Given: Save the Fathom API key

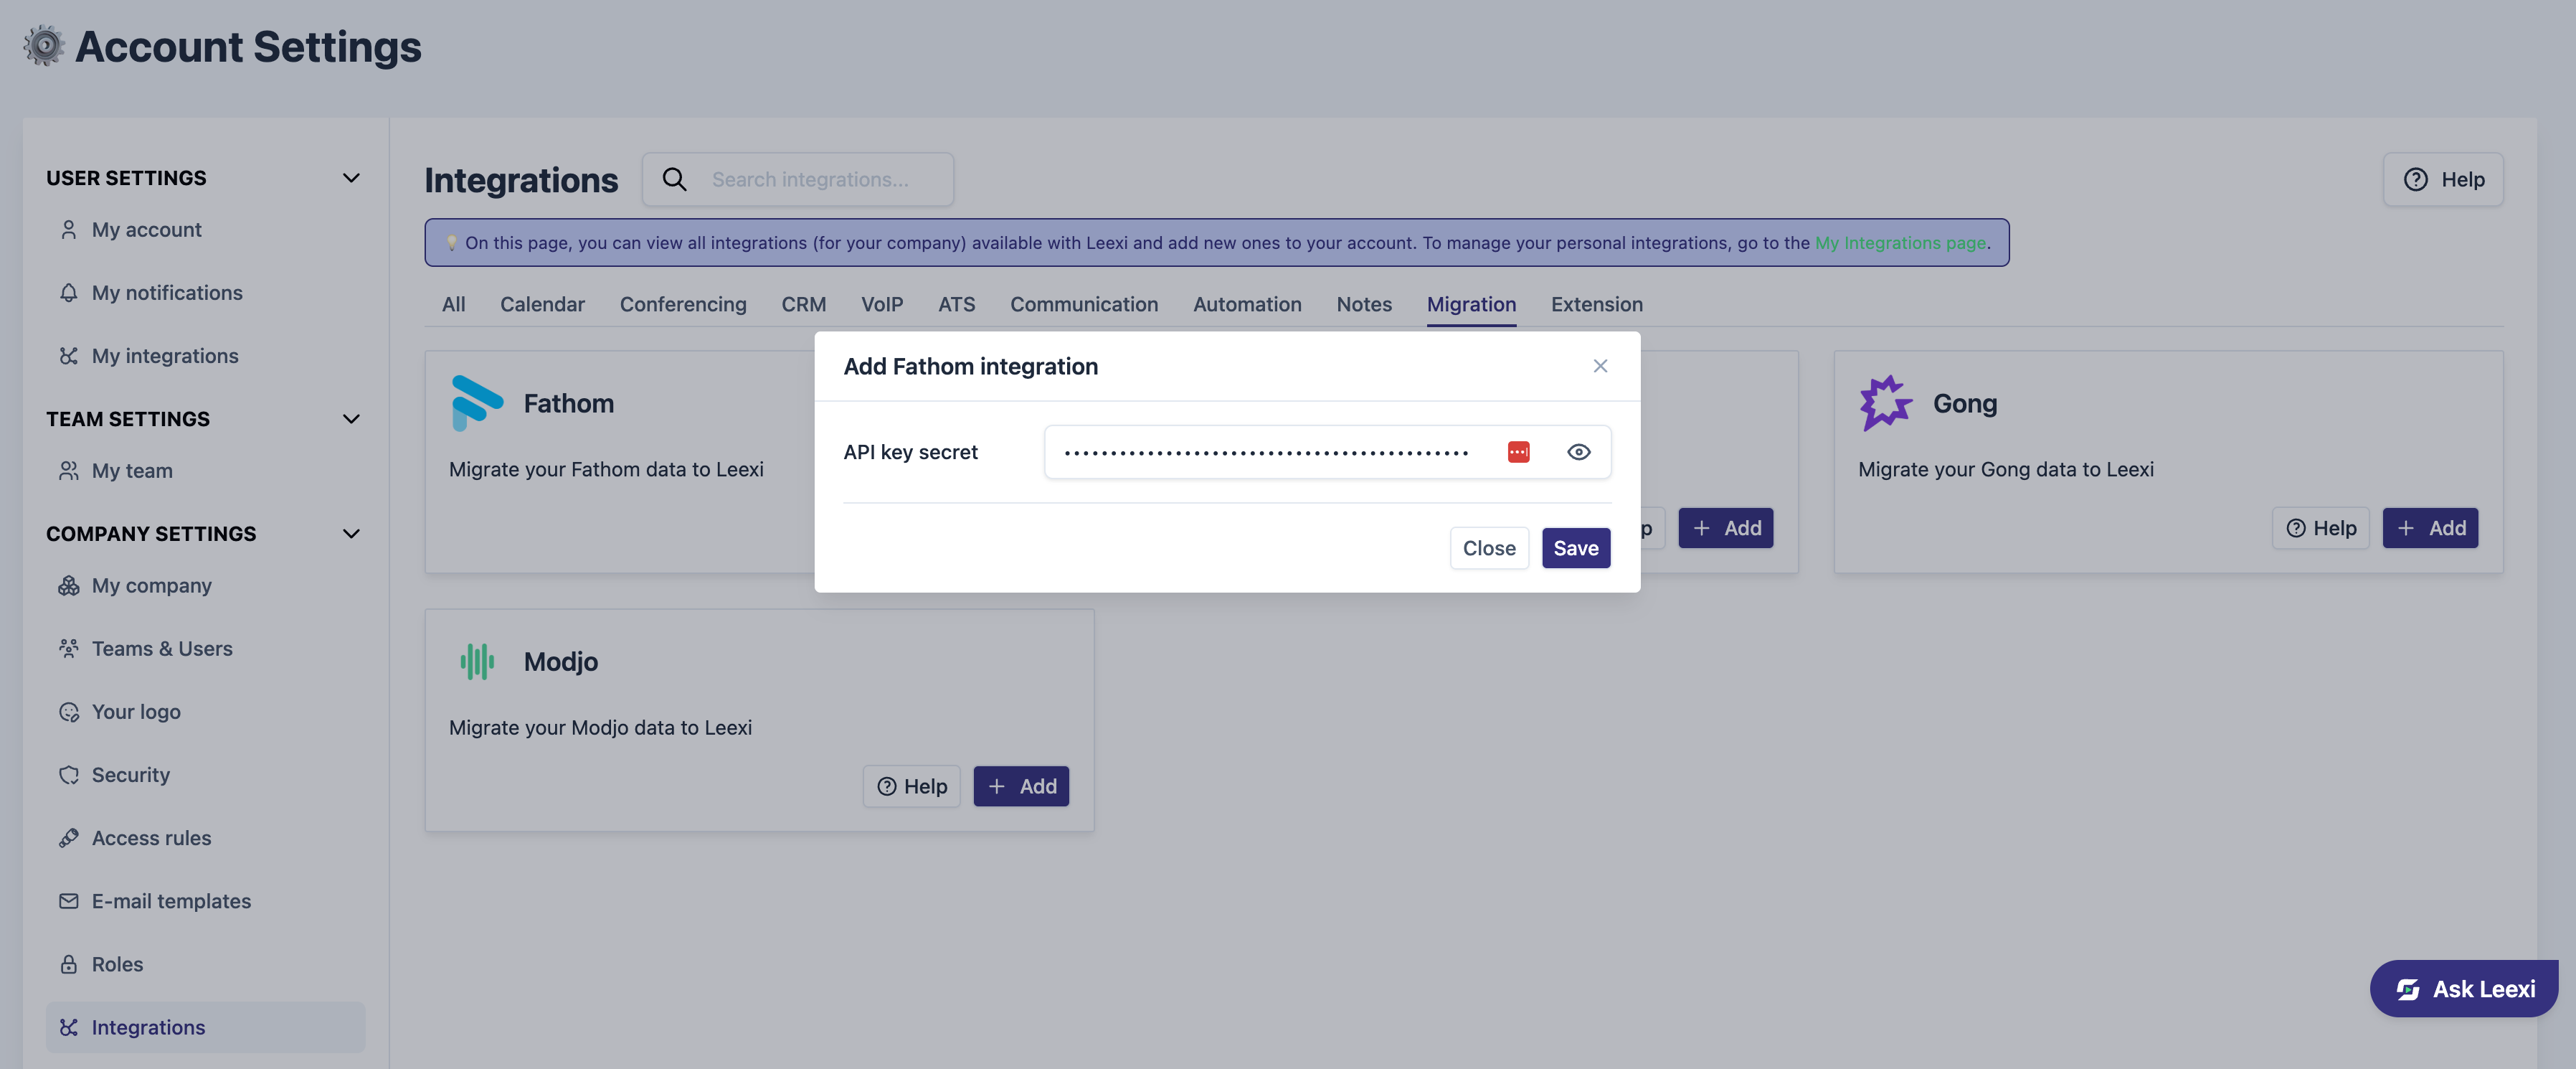Looking at the screenshot, I should (1575, 548).
